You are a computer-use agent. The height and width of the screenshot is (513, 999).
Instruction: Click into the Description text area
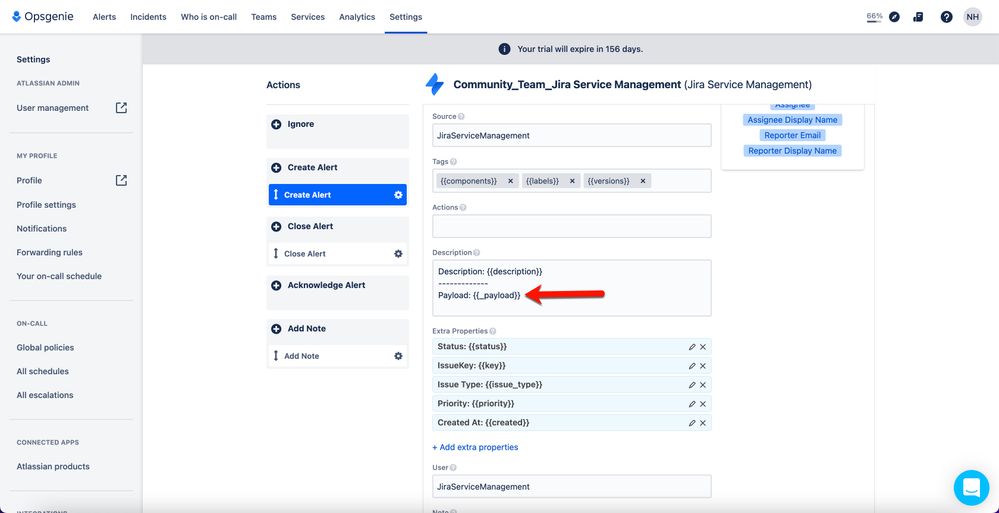pos(571,288)
